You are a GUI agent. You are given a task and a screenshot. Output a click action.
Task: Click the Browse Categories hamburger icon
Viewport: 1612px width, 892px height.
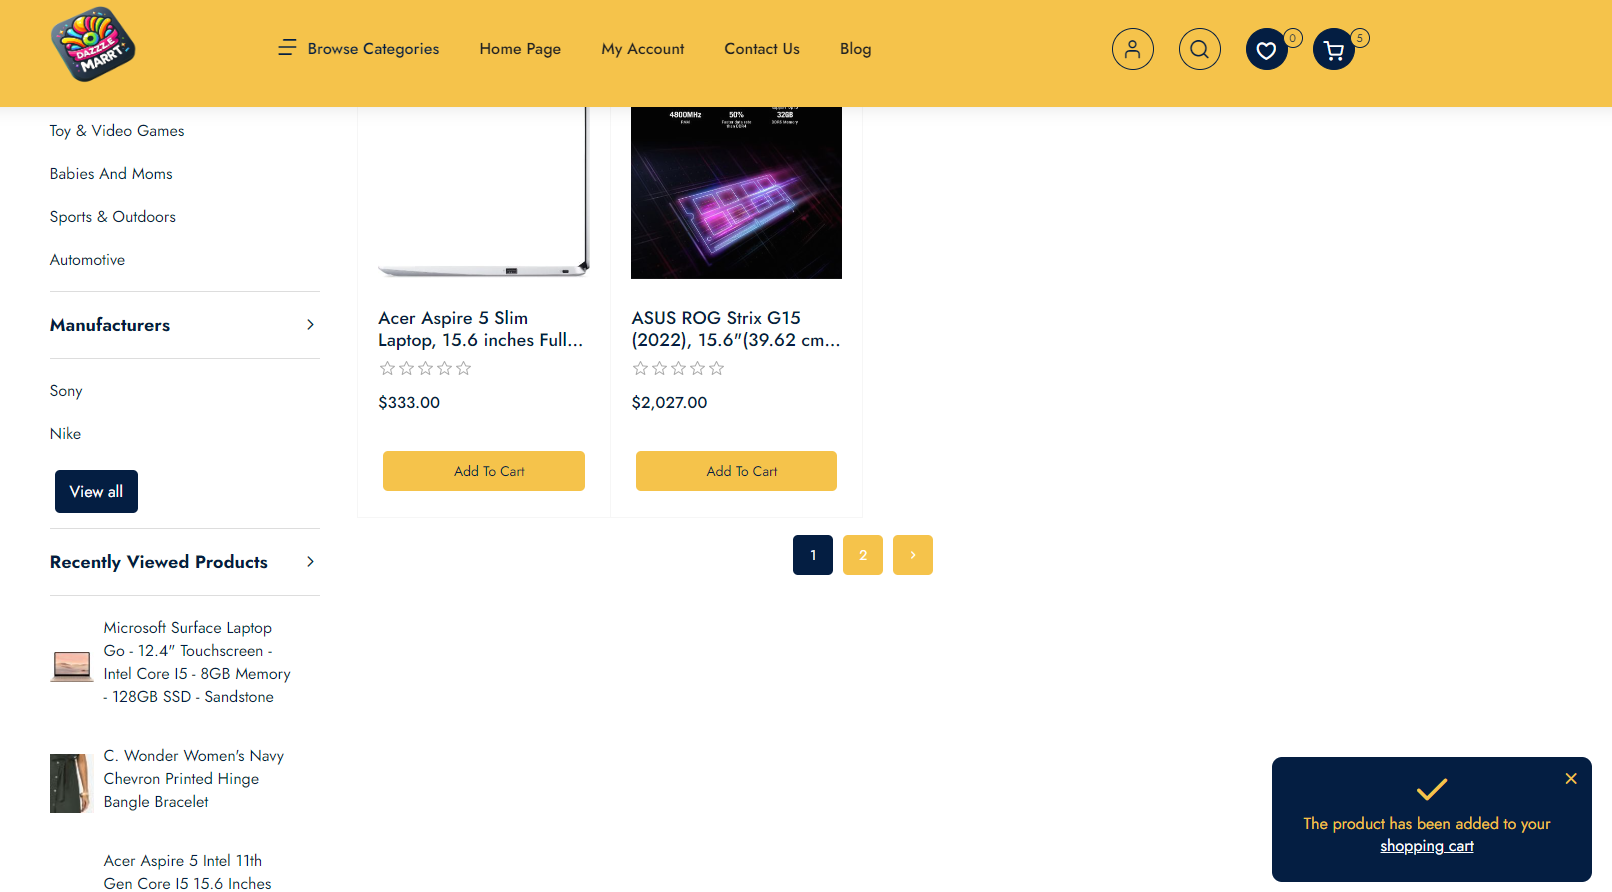(x=287, y=47)
